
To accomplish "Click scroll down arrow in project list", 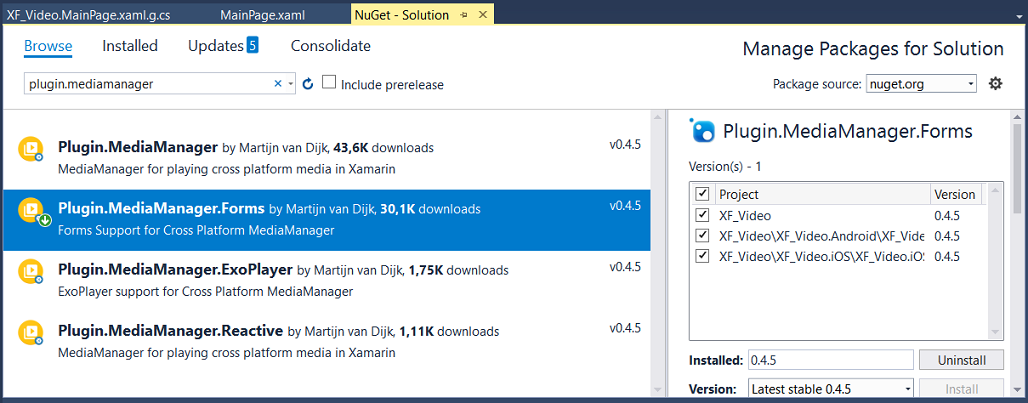I will point(993,332).
